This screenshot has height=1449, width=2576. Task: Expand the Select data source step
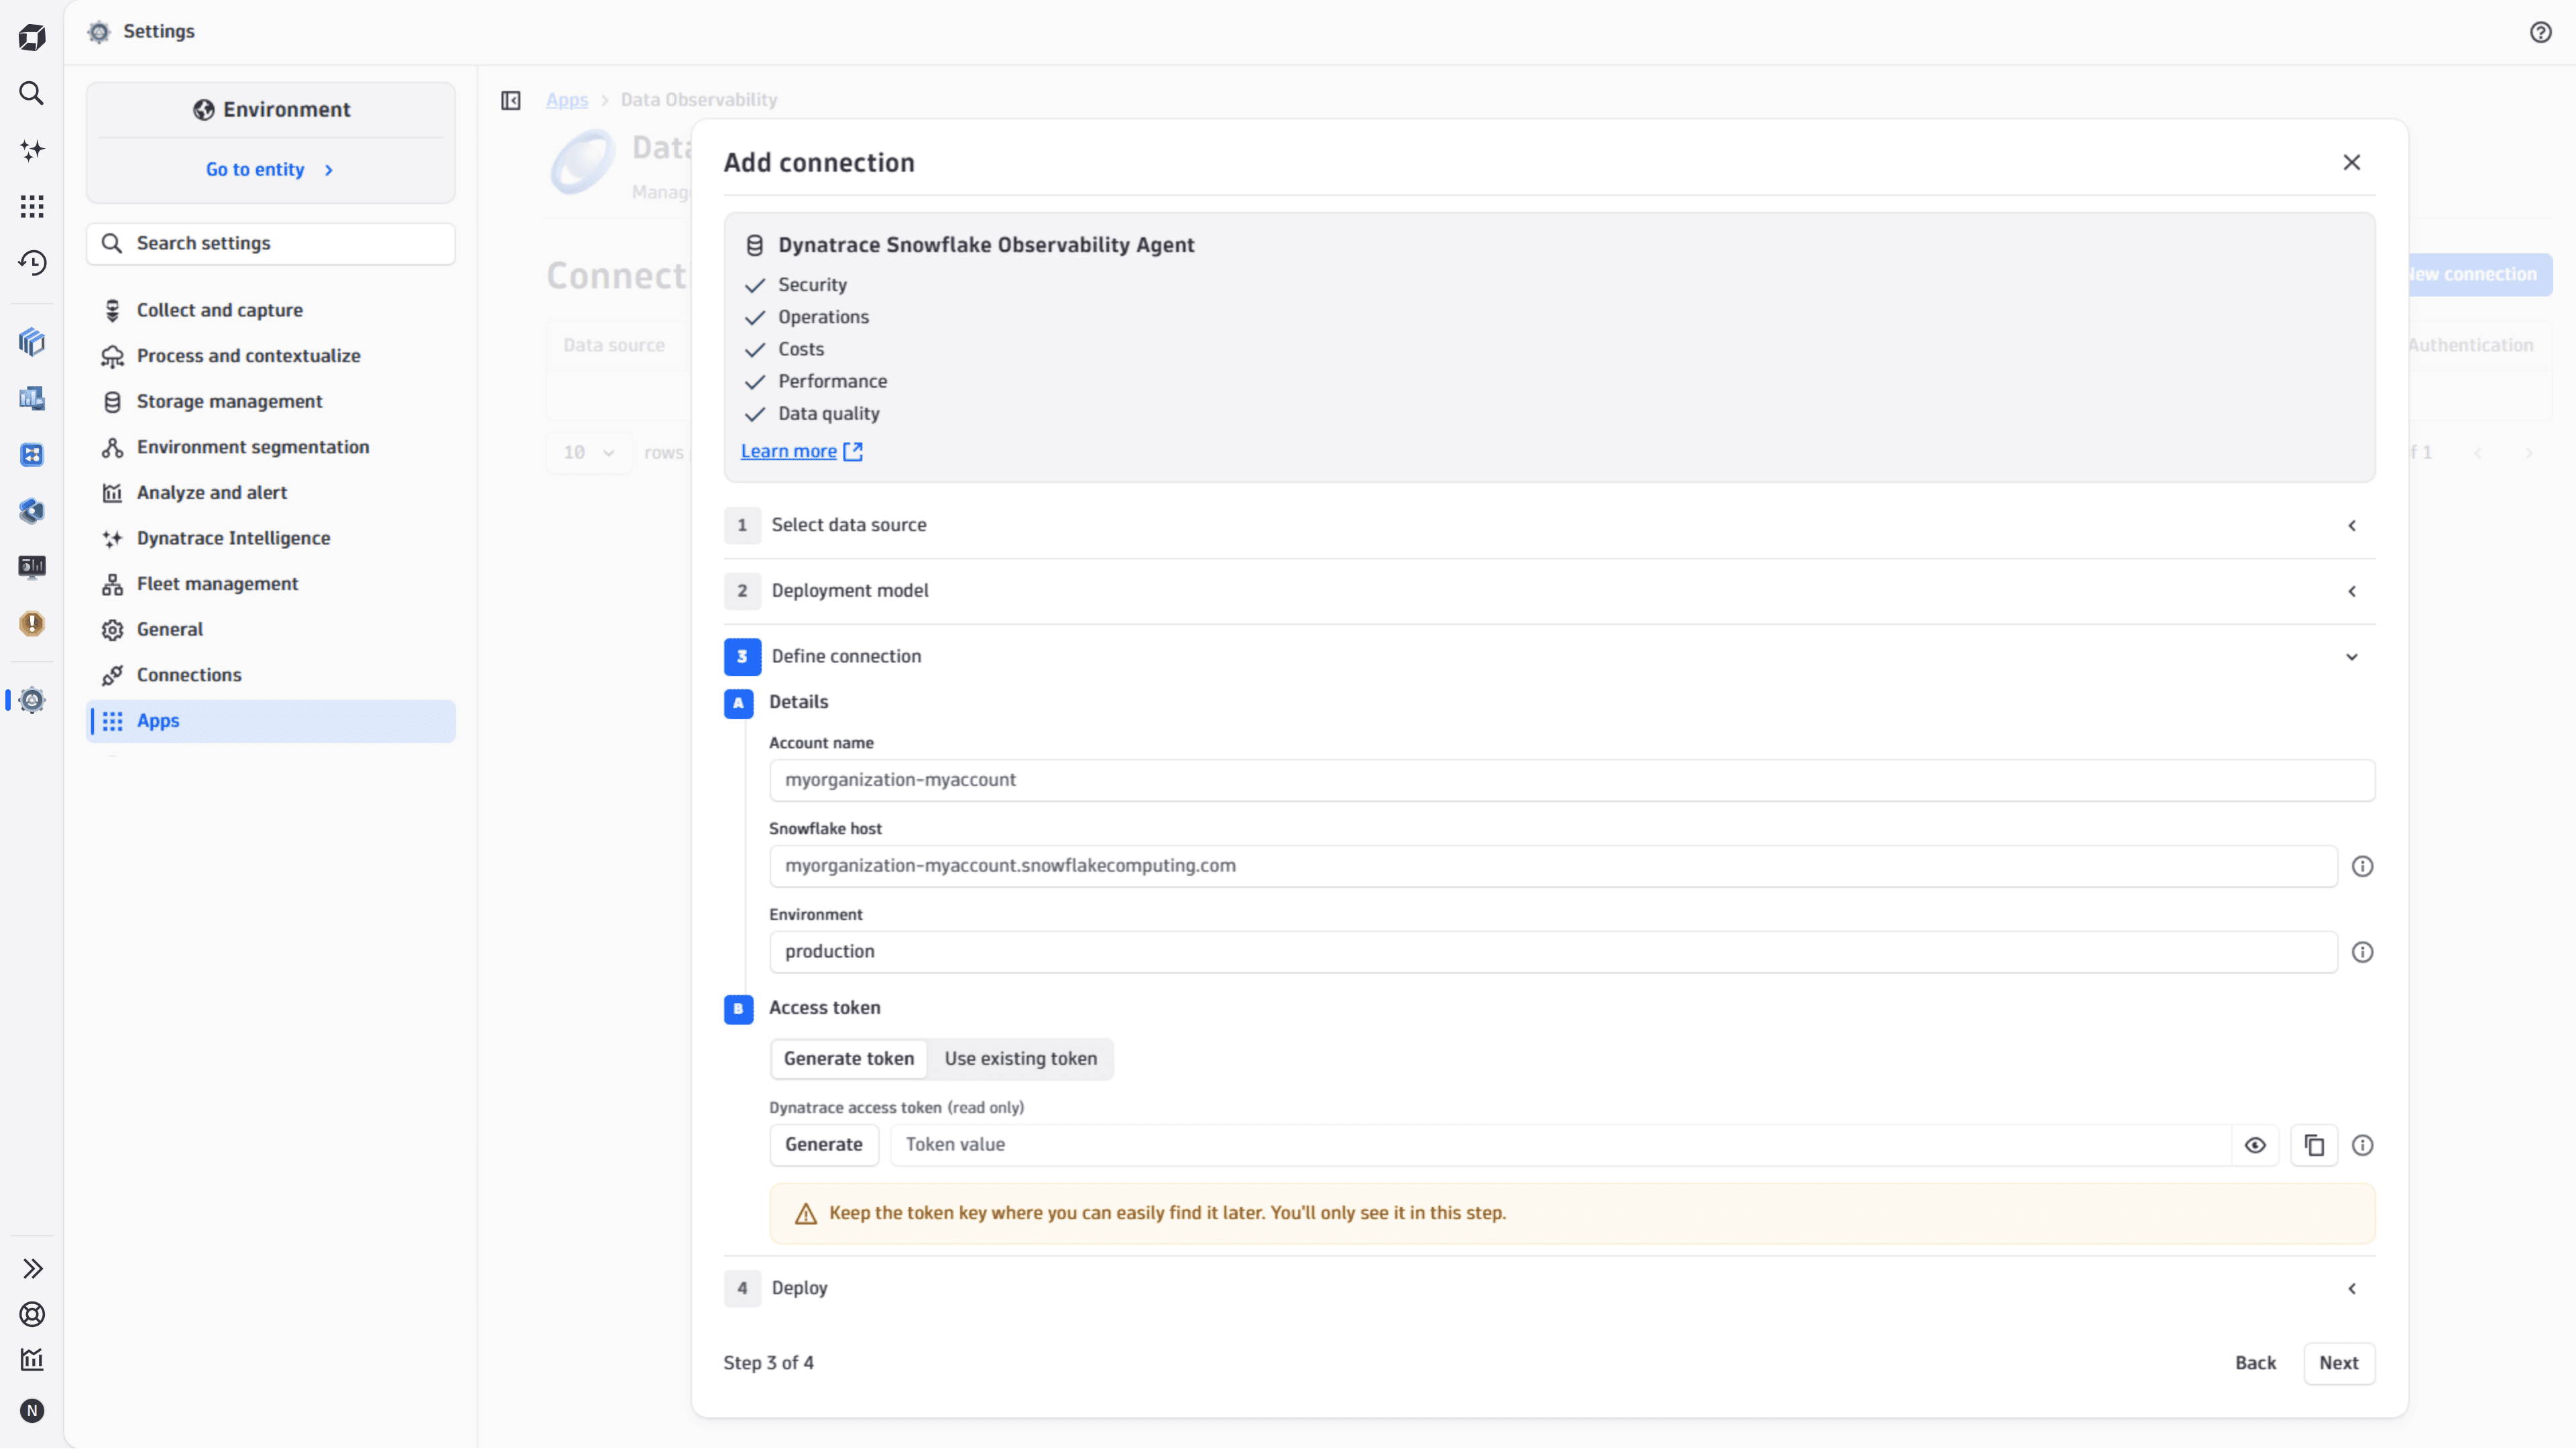(1549, 525)
